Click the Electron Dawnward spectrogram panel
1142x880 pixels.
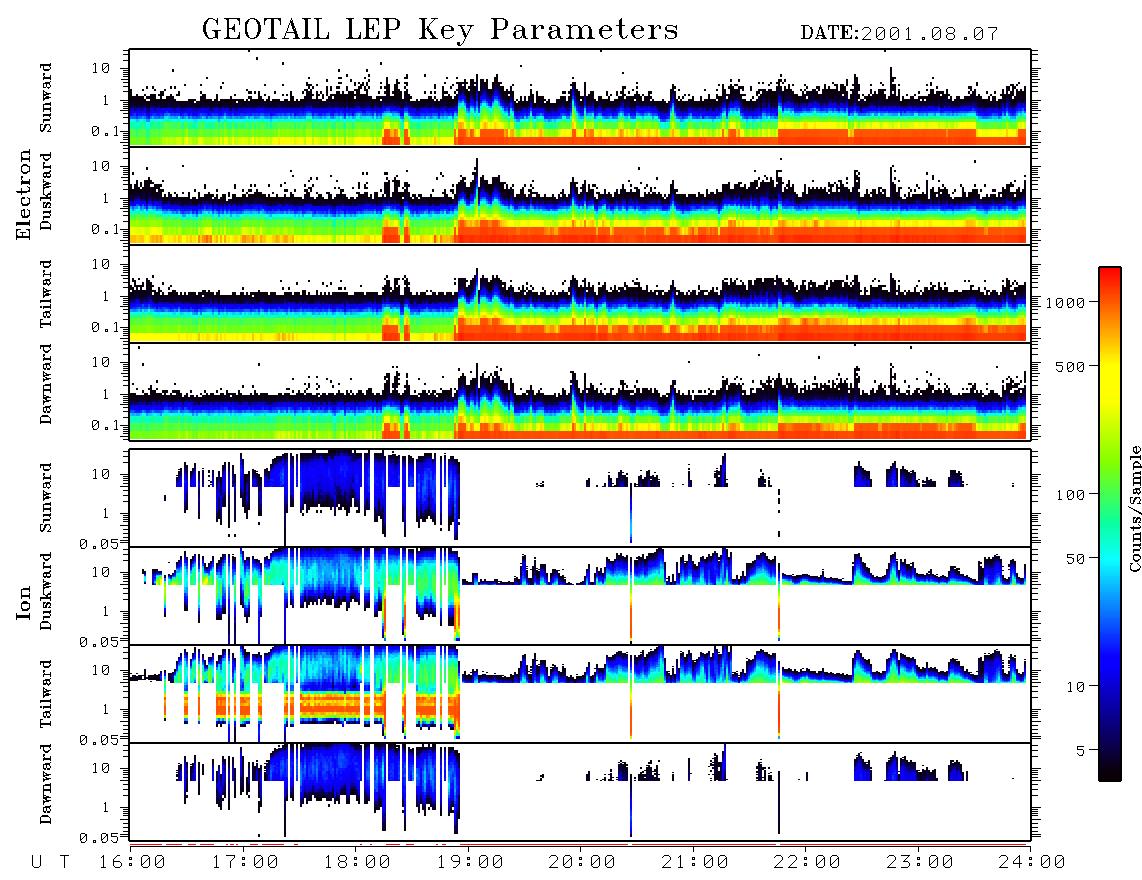(x=580, y=391)
